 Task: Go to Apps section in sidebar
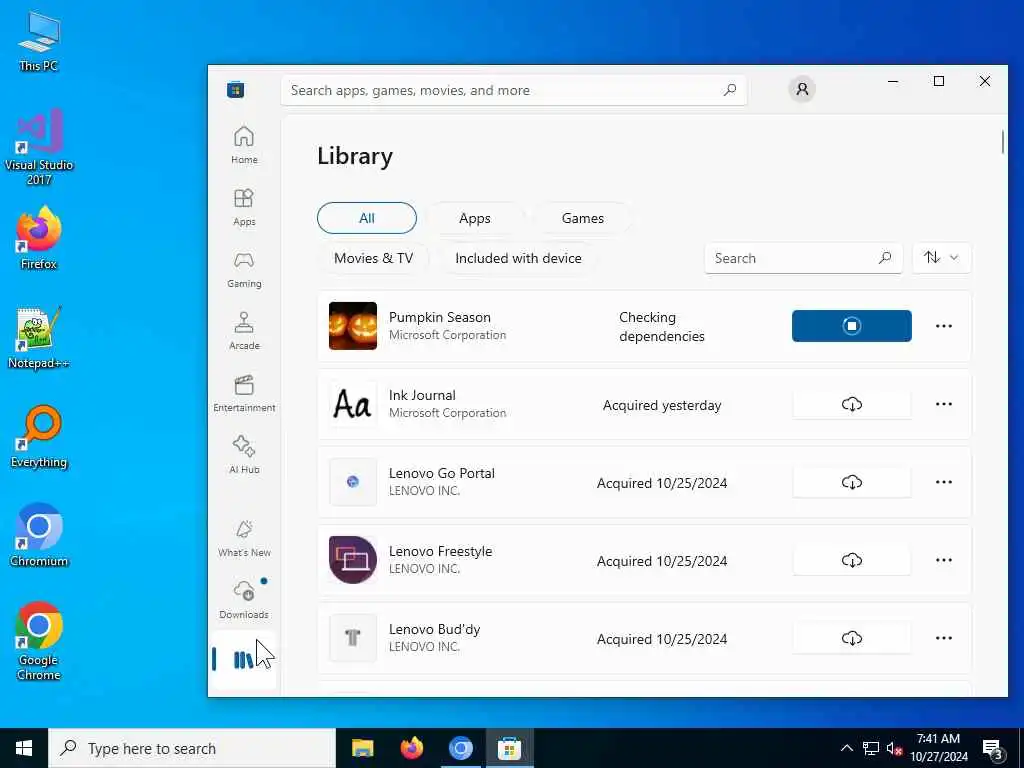coord(244,207)
